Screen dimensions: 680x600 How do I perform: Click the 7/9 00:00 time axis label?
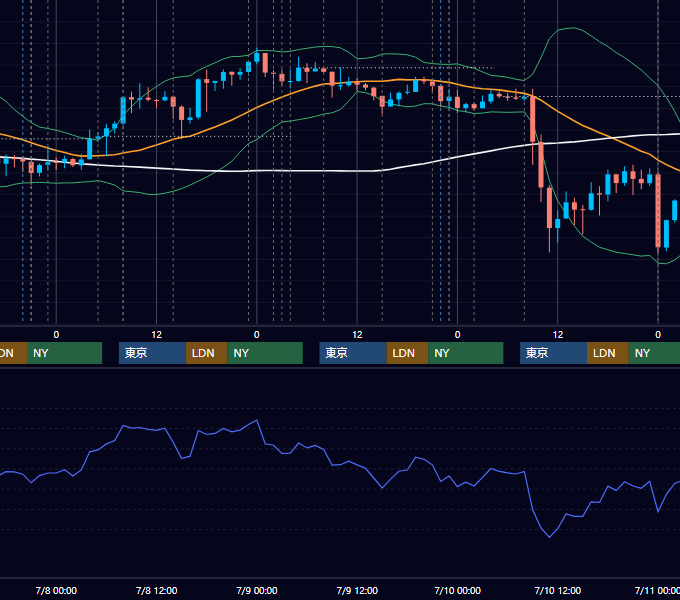(257, 590)
